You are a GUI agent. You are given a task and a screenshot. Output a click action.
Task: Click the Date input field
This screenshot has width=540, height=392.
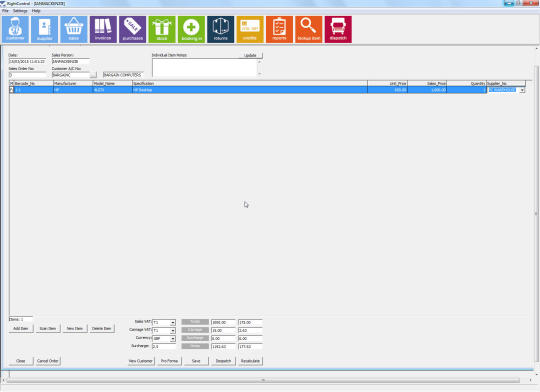[x=28, y=61]
